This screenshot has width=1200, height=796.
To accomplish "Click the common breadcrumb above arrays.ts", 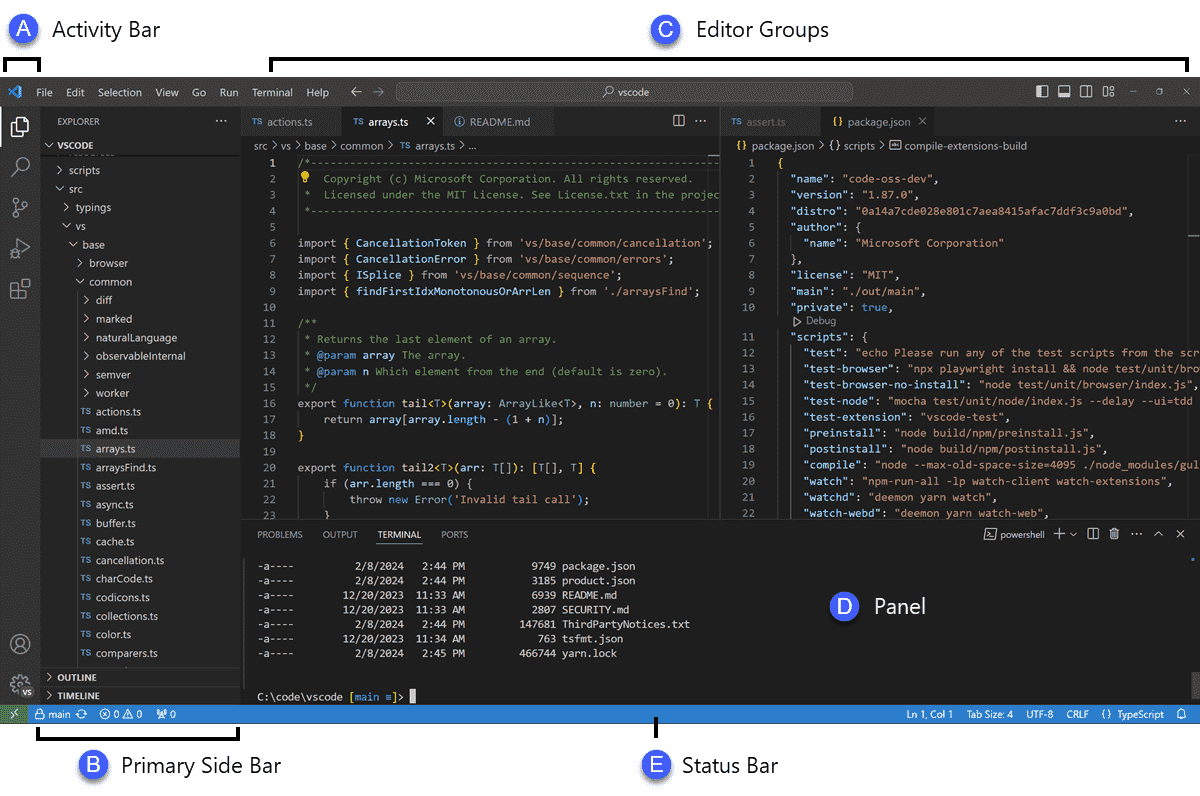I will click(361, 145).
